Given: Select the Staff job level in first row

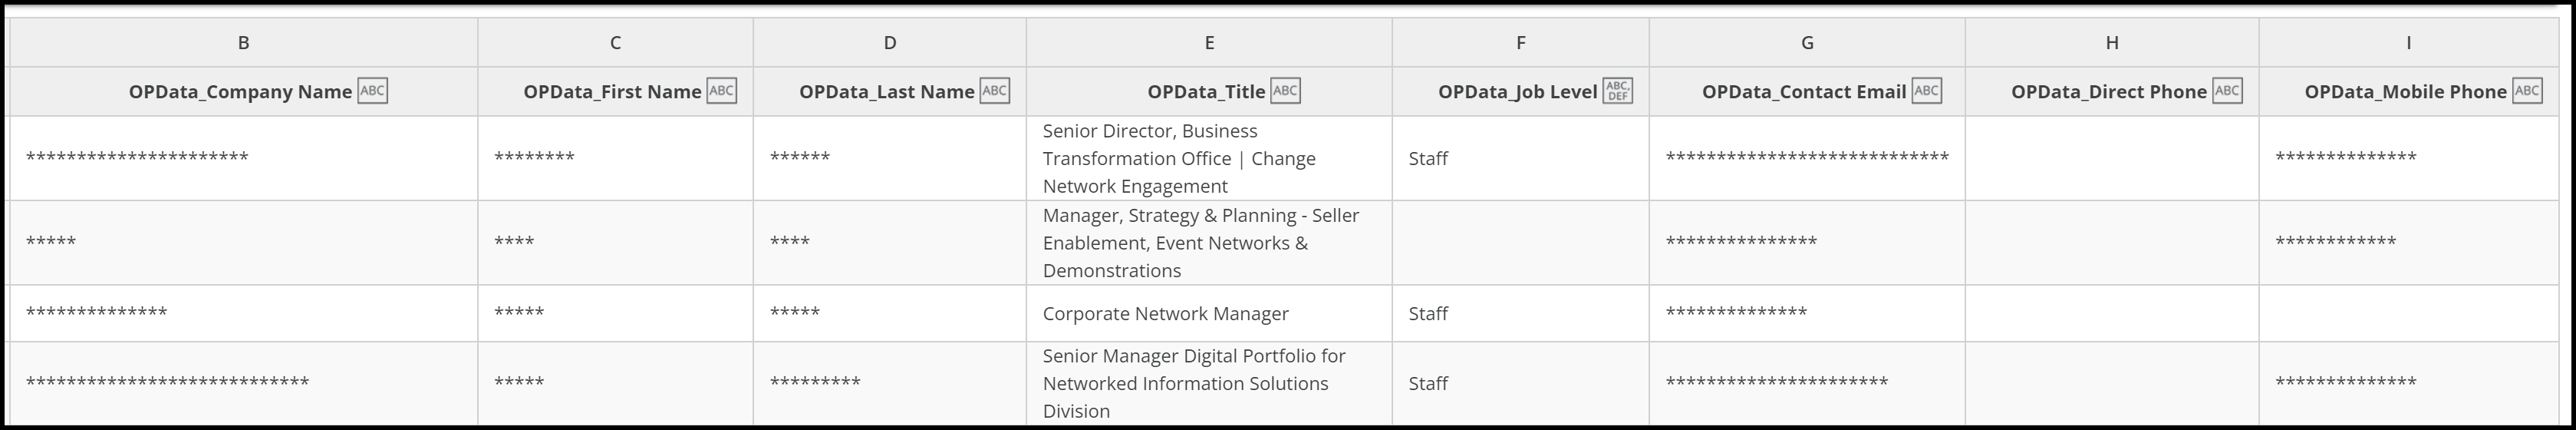Looking at the screenshot, I should point(1428,158).
